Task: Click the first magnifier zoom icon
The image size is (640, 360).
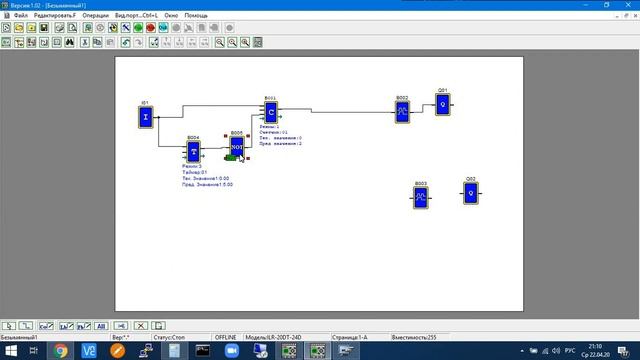Action: click(220, 42)
